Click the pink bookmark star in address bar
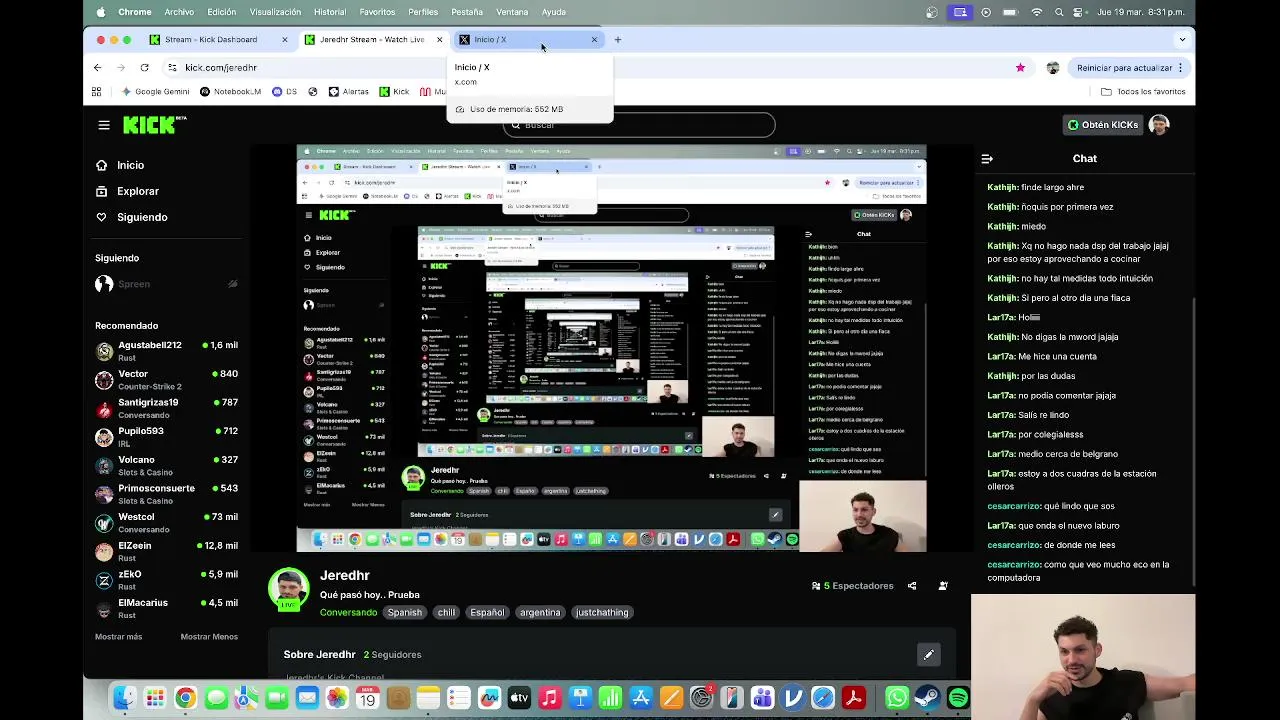The height and width of the screenshot is (720, 1280). coord(1020,67)
